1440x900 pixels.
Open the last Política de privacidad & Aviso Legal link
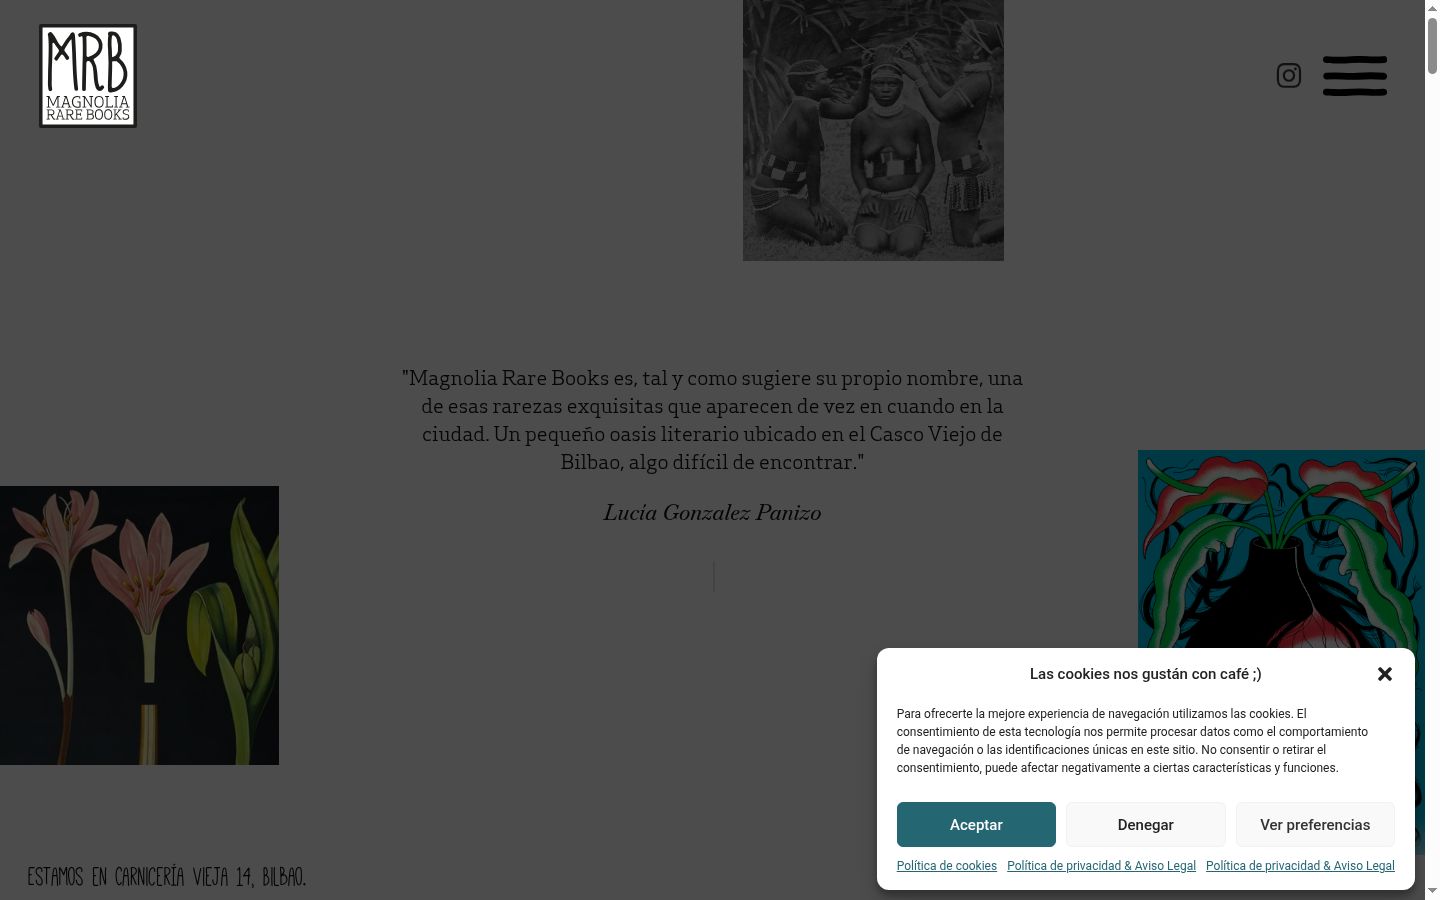[x=1300, y=866]
